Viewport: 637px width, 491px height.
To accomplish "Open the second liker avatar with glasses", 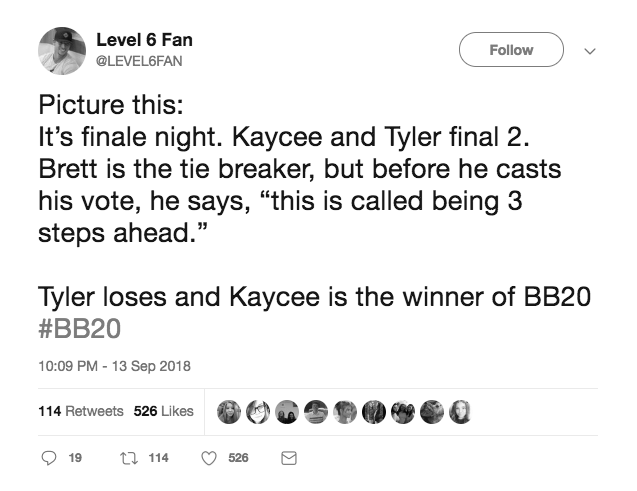I will point(258,412).
